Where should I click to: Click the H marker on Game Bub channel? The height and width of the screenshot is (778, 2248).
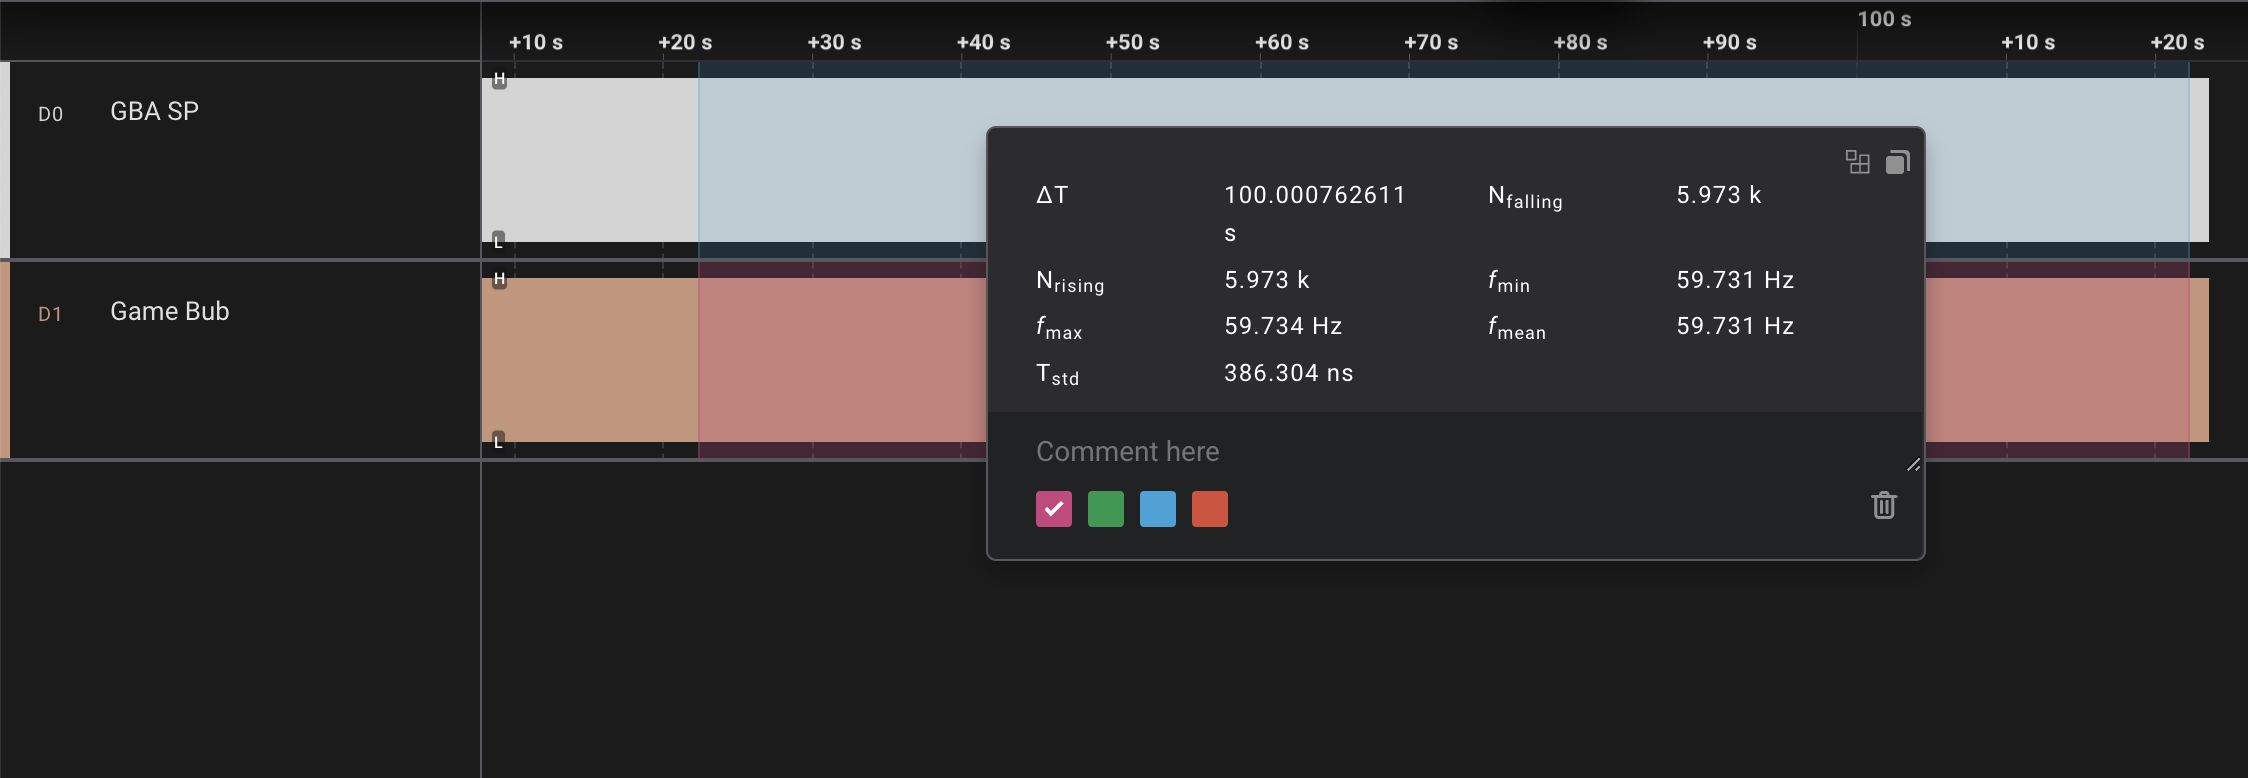tap(499, 280)
